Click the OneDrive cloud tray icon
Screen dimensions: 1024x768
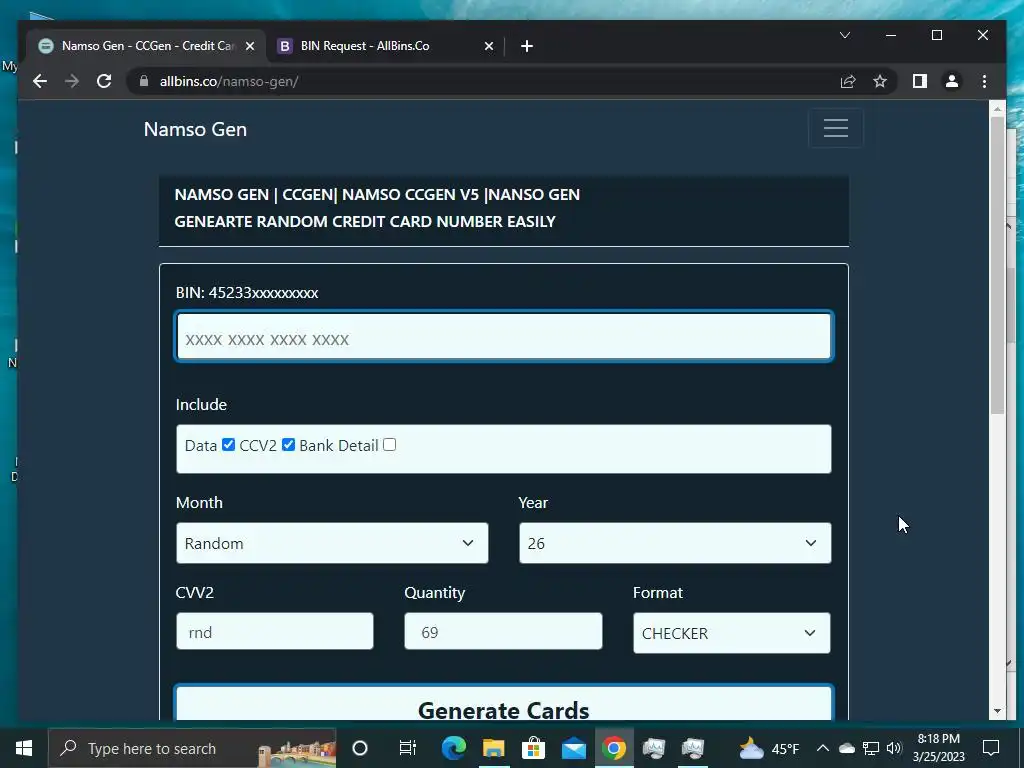coord(846,748)
